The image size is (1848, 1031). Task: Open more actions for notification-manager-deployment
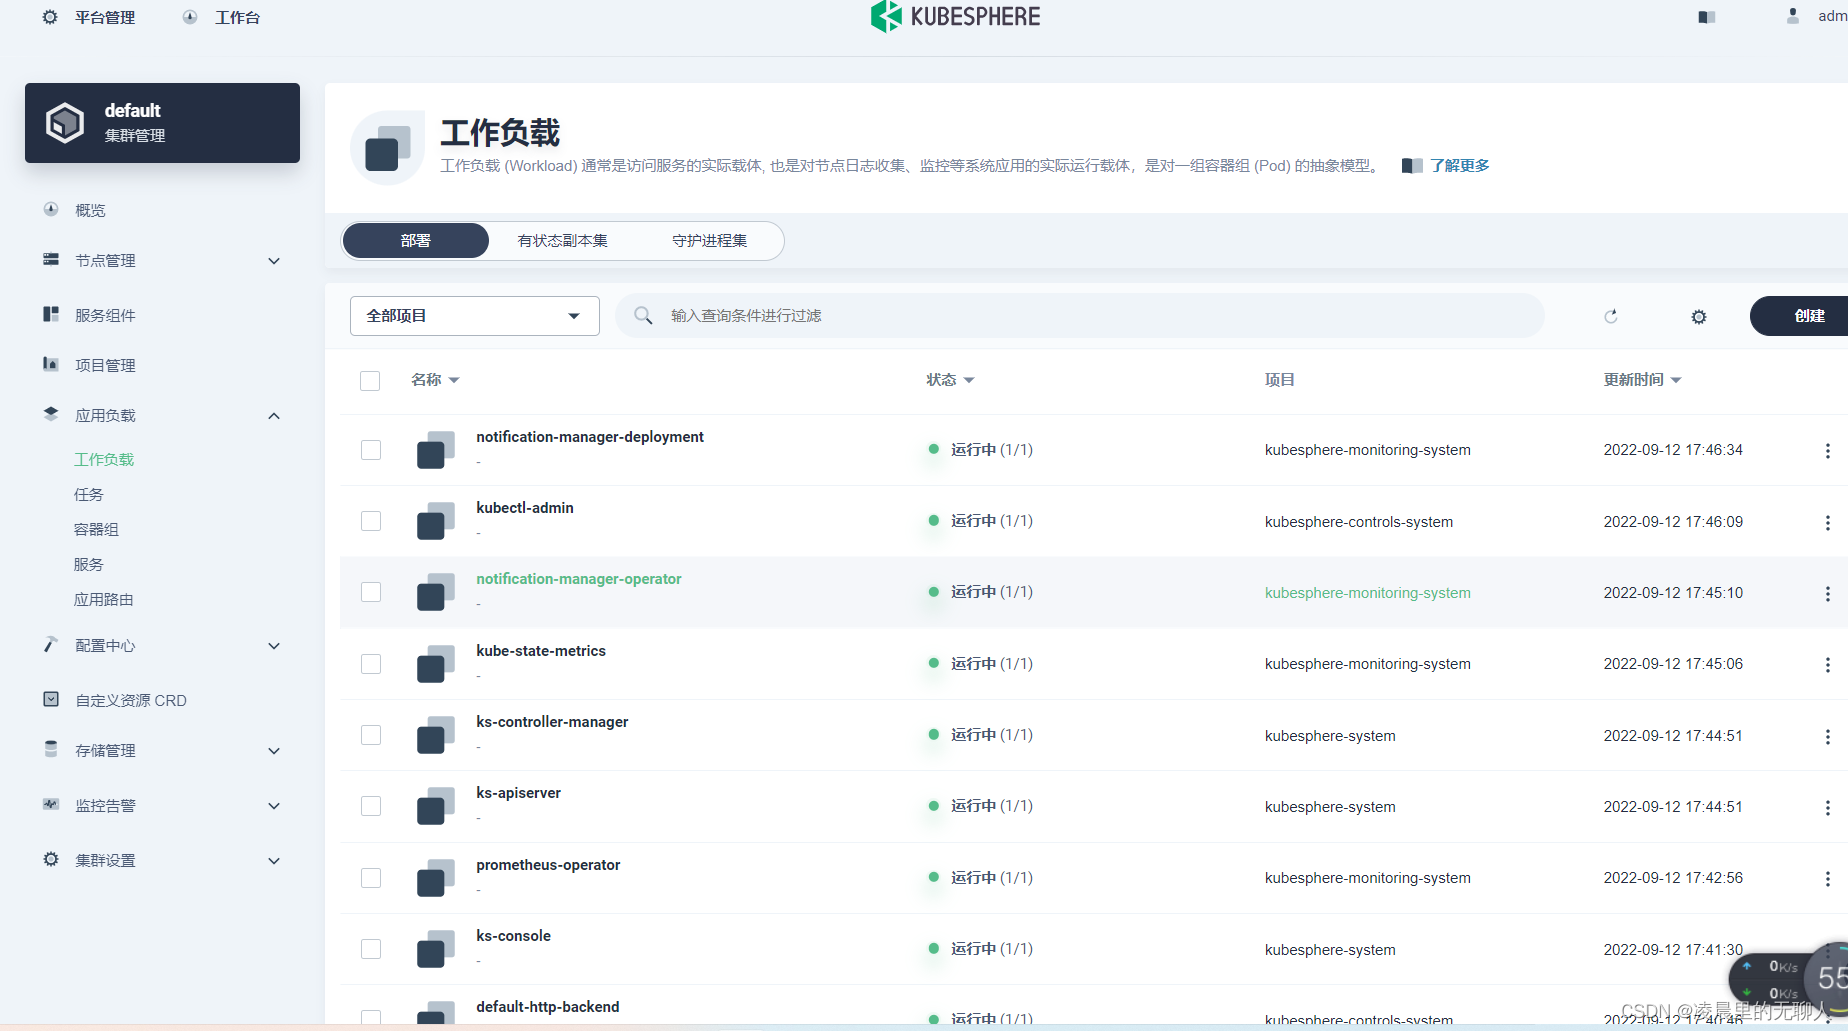[x=1828, y=451]
